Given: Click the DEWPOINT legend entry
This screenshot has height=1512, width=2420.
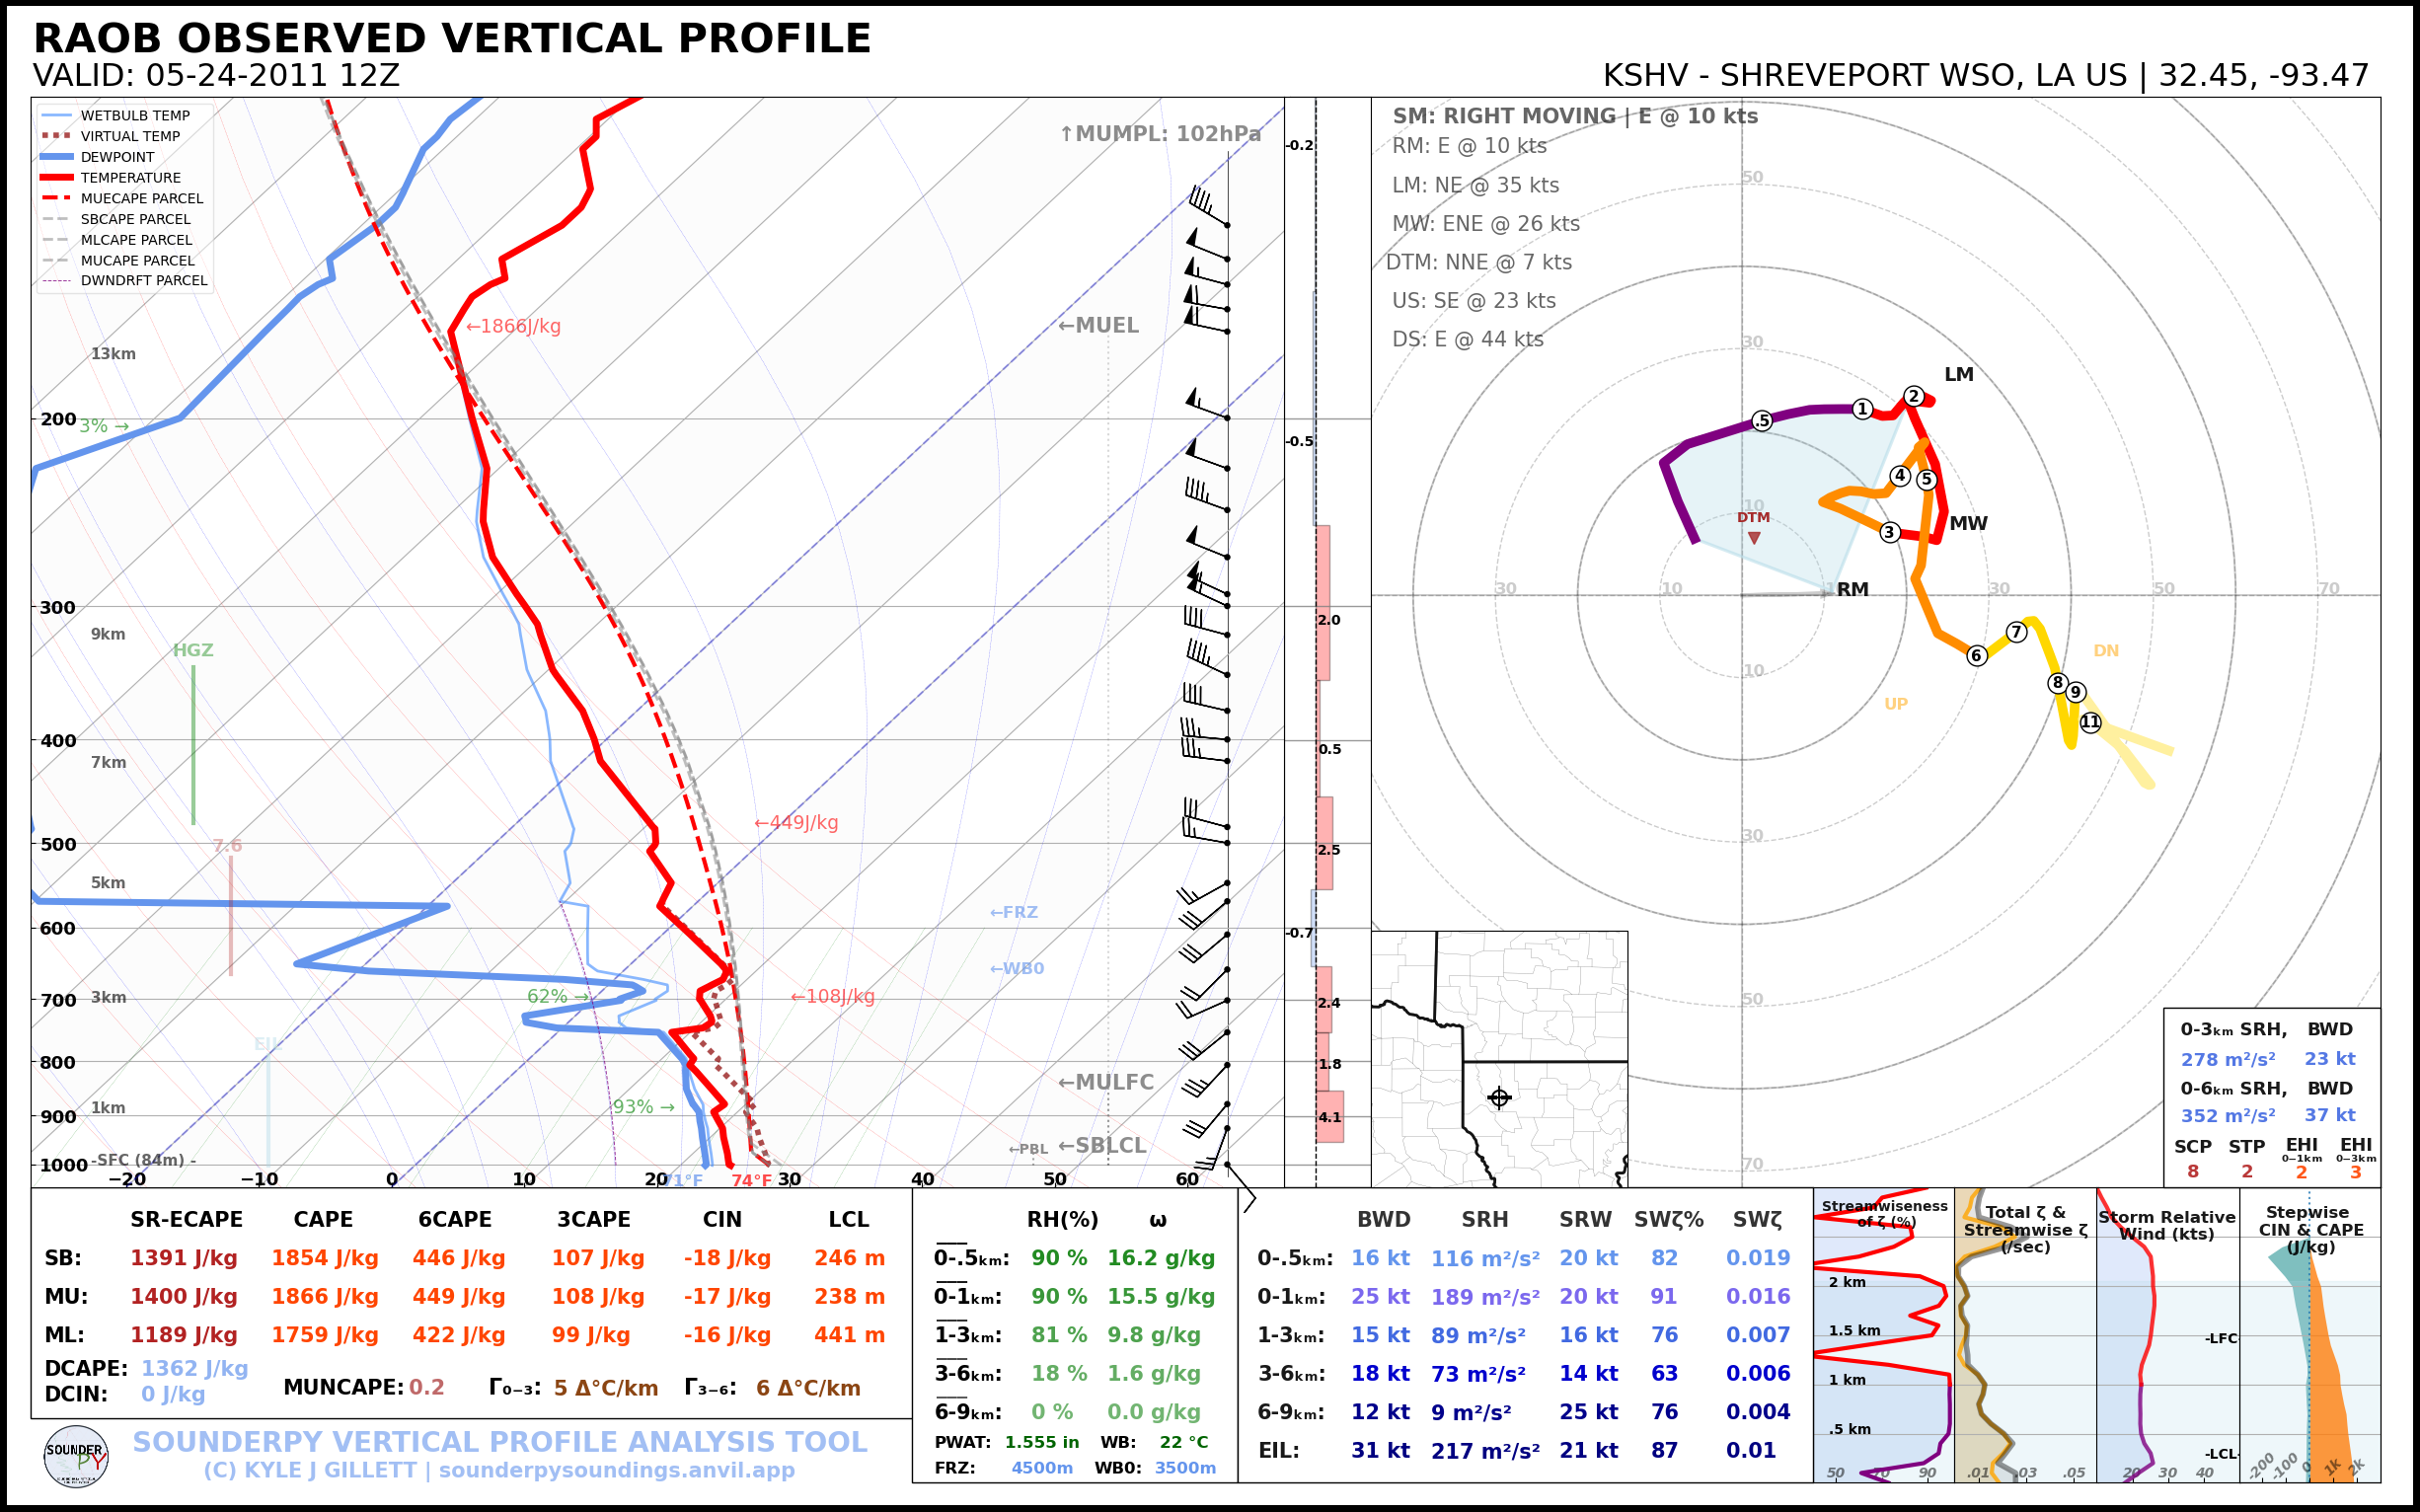Looking at the screenshot, I should 117,157.
